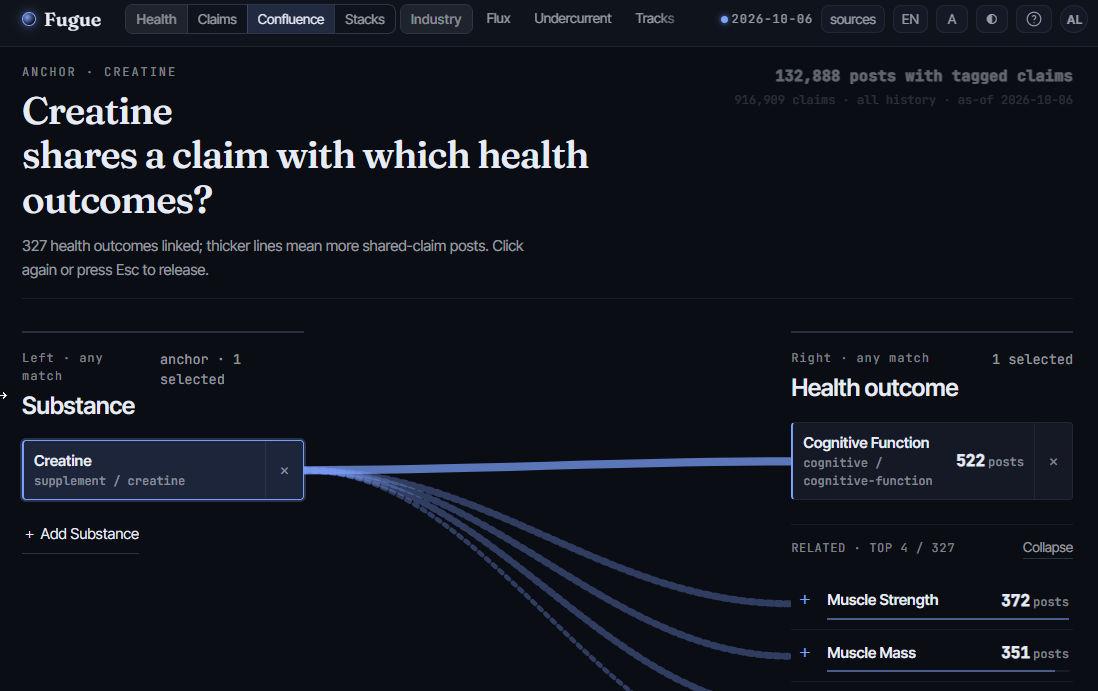1098x691 pixels.
Task: Switch to the Health tab
Action: point(156,19)
